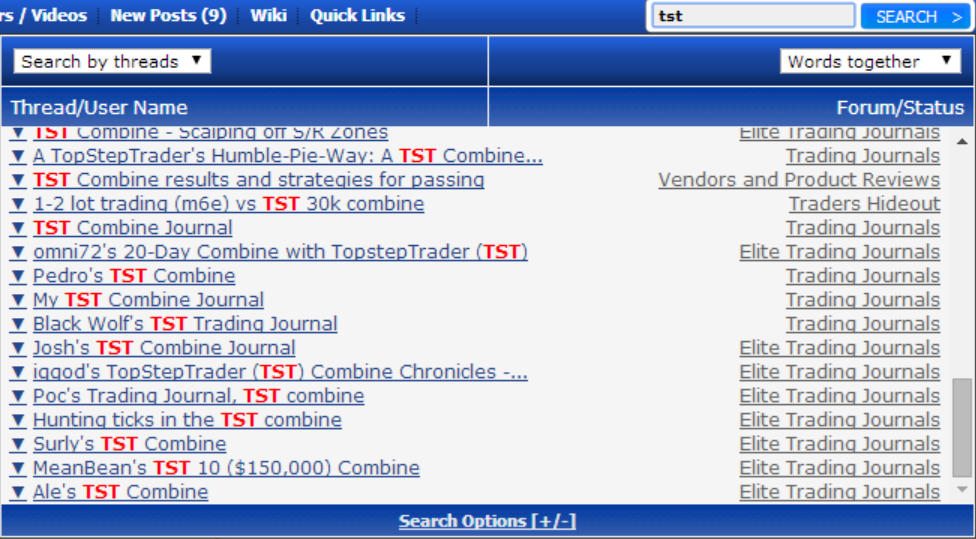
Task: Open 'Traders Hideout' forum link
Action: [865, 204]
